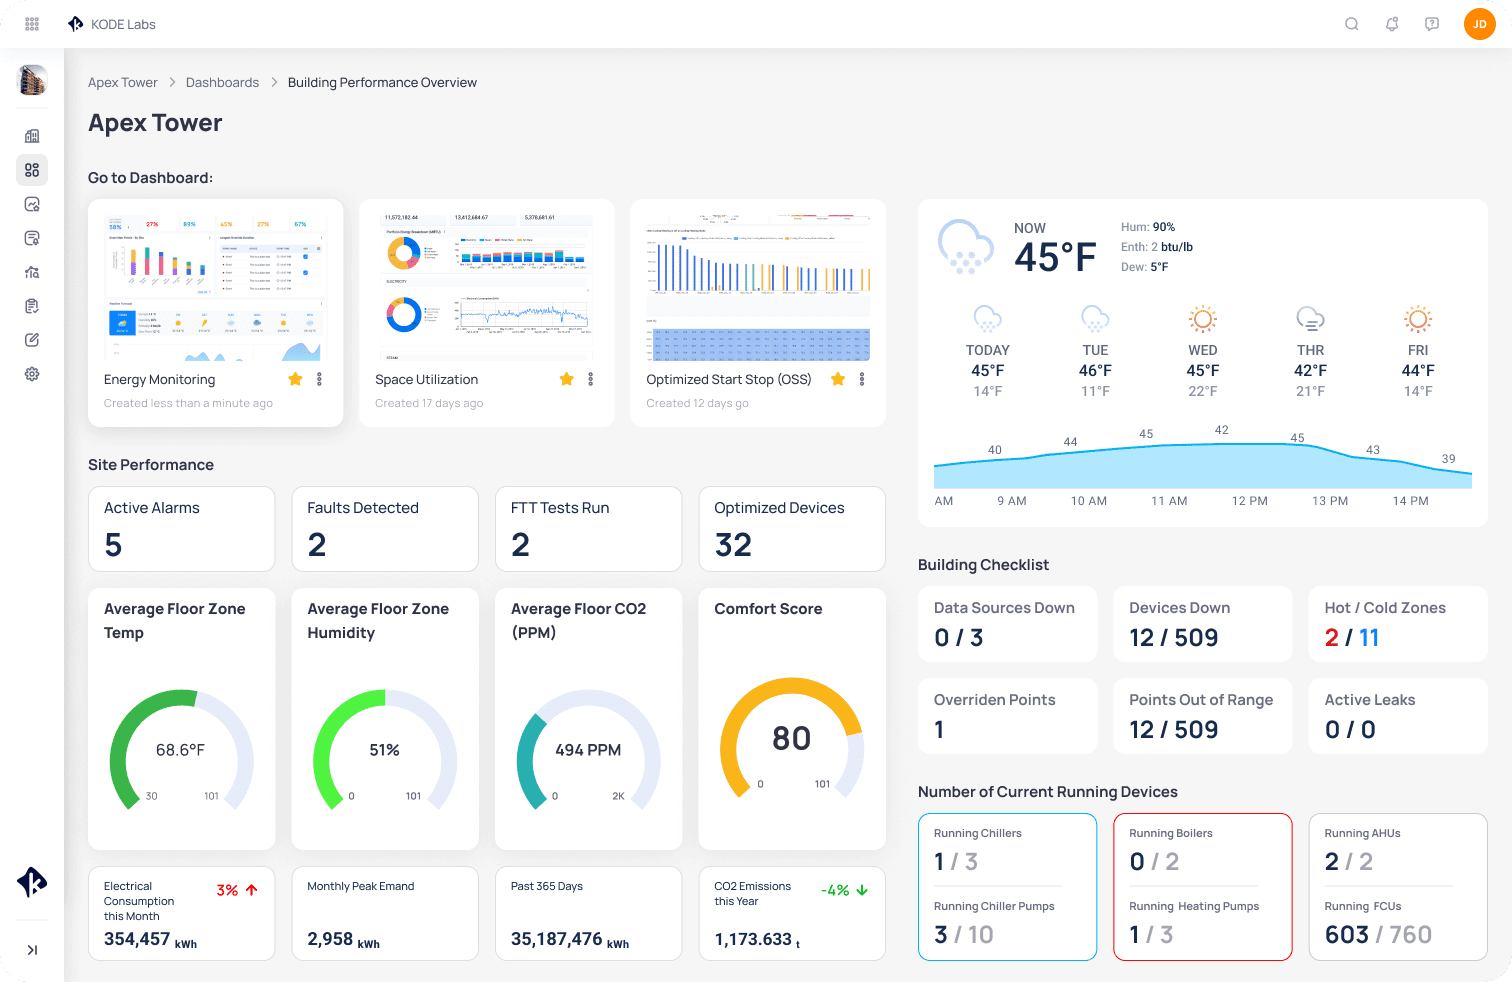Open the clipboard checklist icon in the sidebar
This screenshot has width=1512, height=982.
(31, 305)
